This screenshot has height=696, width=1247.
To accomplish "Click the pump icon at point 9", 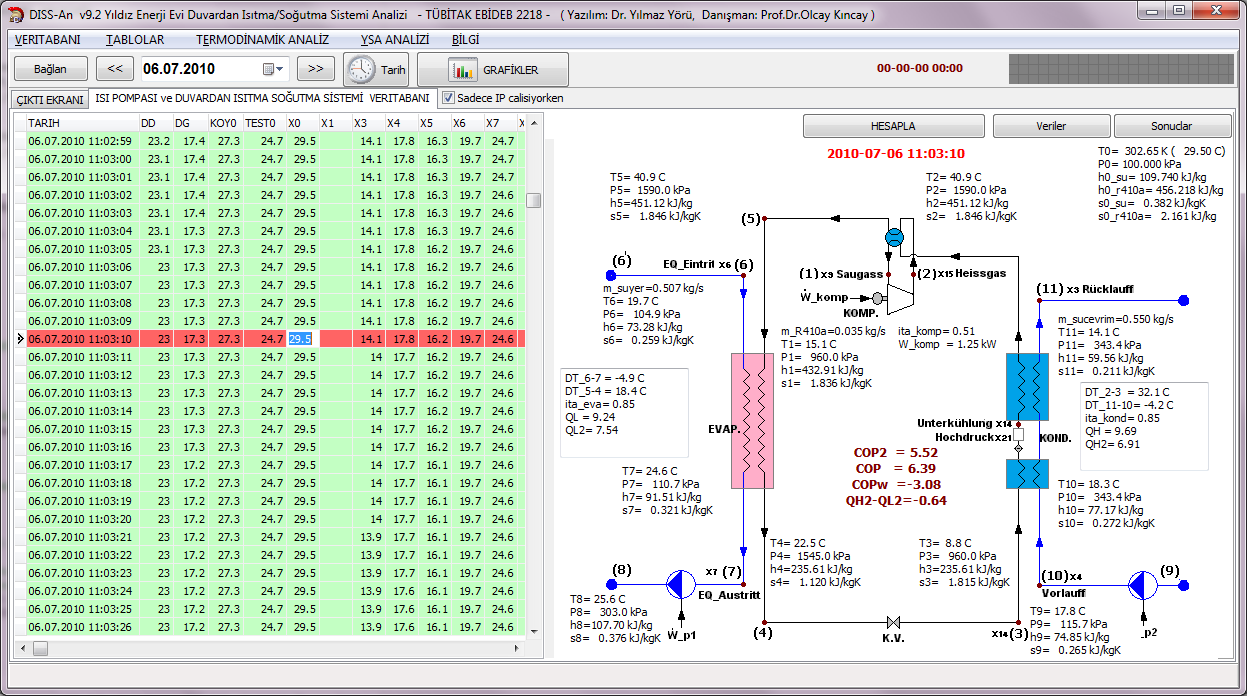I will coord(1142,584).
